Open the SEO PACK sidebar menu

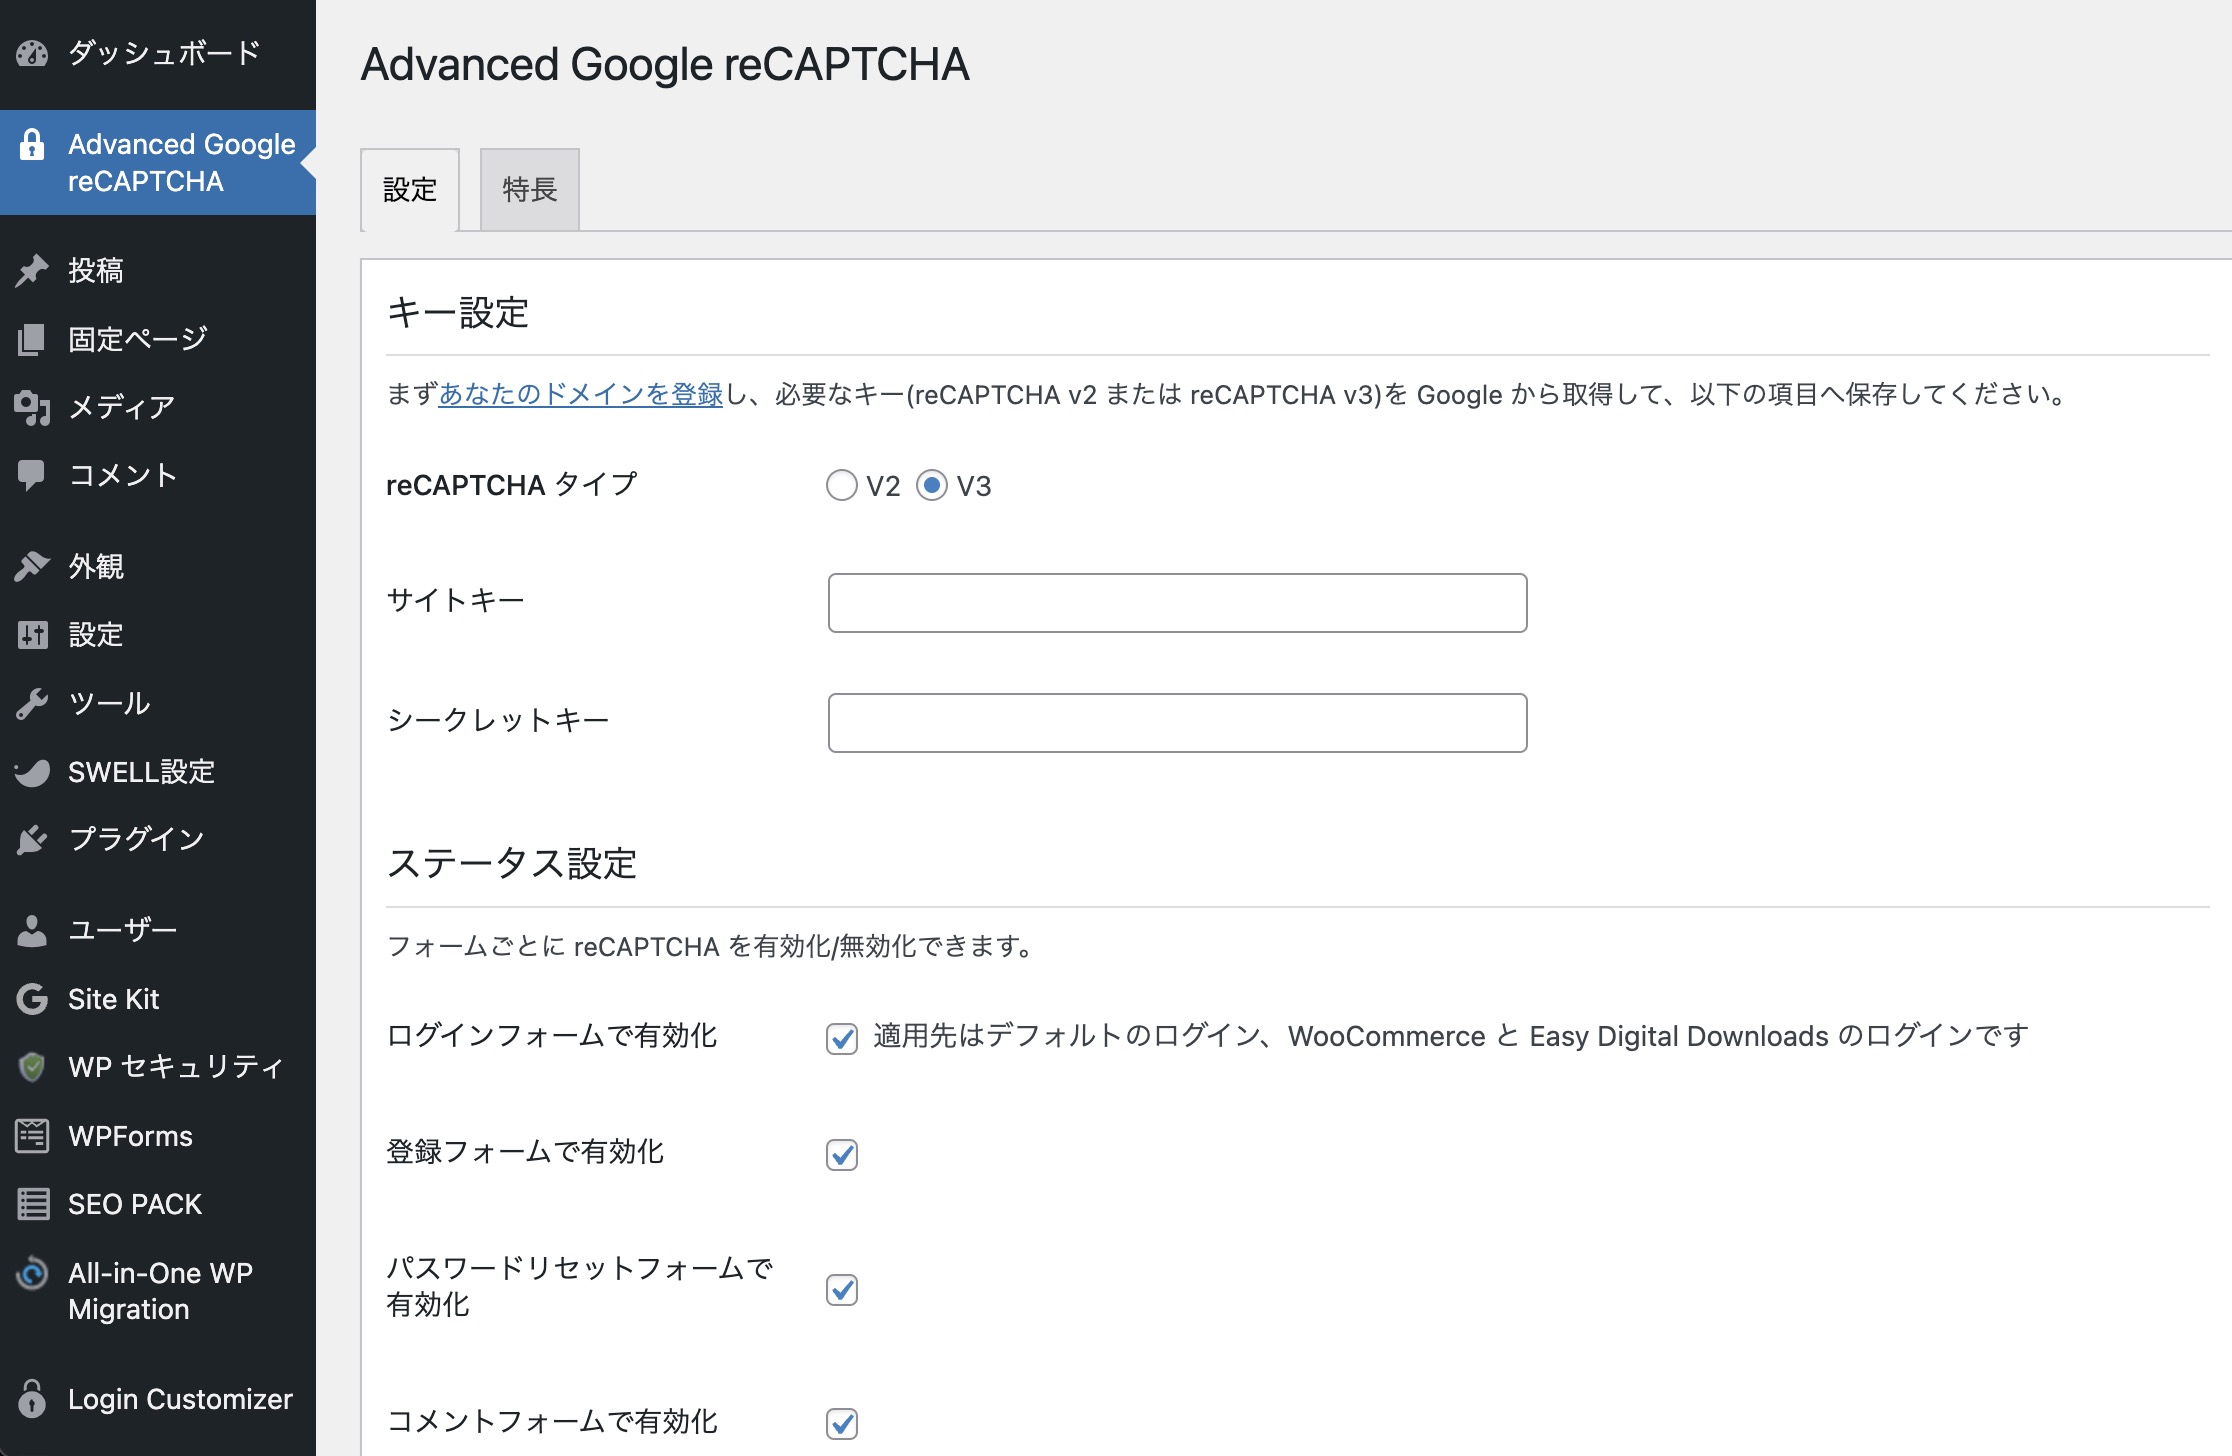click(158, 1204)
